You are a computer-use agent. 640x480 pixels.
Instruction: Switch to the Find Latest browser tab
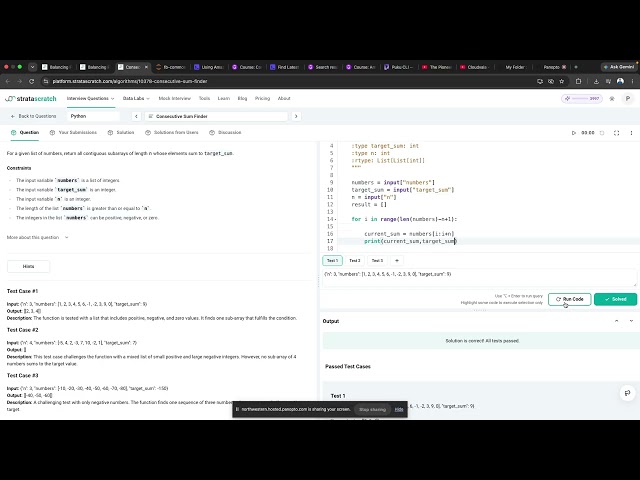pyautogui.click(x=284, y=67)
